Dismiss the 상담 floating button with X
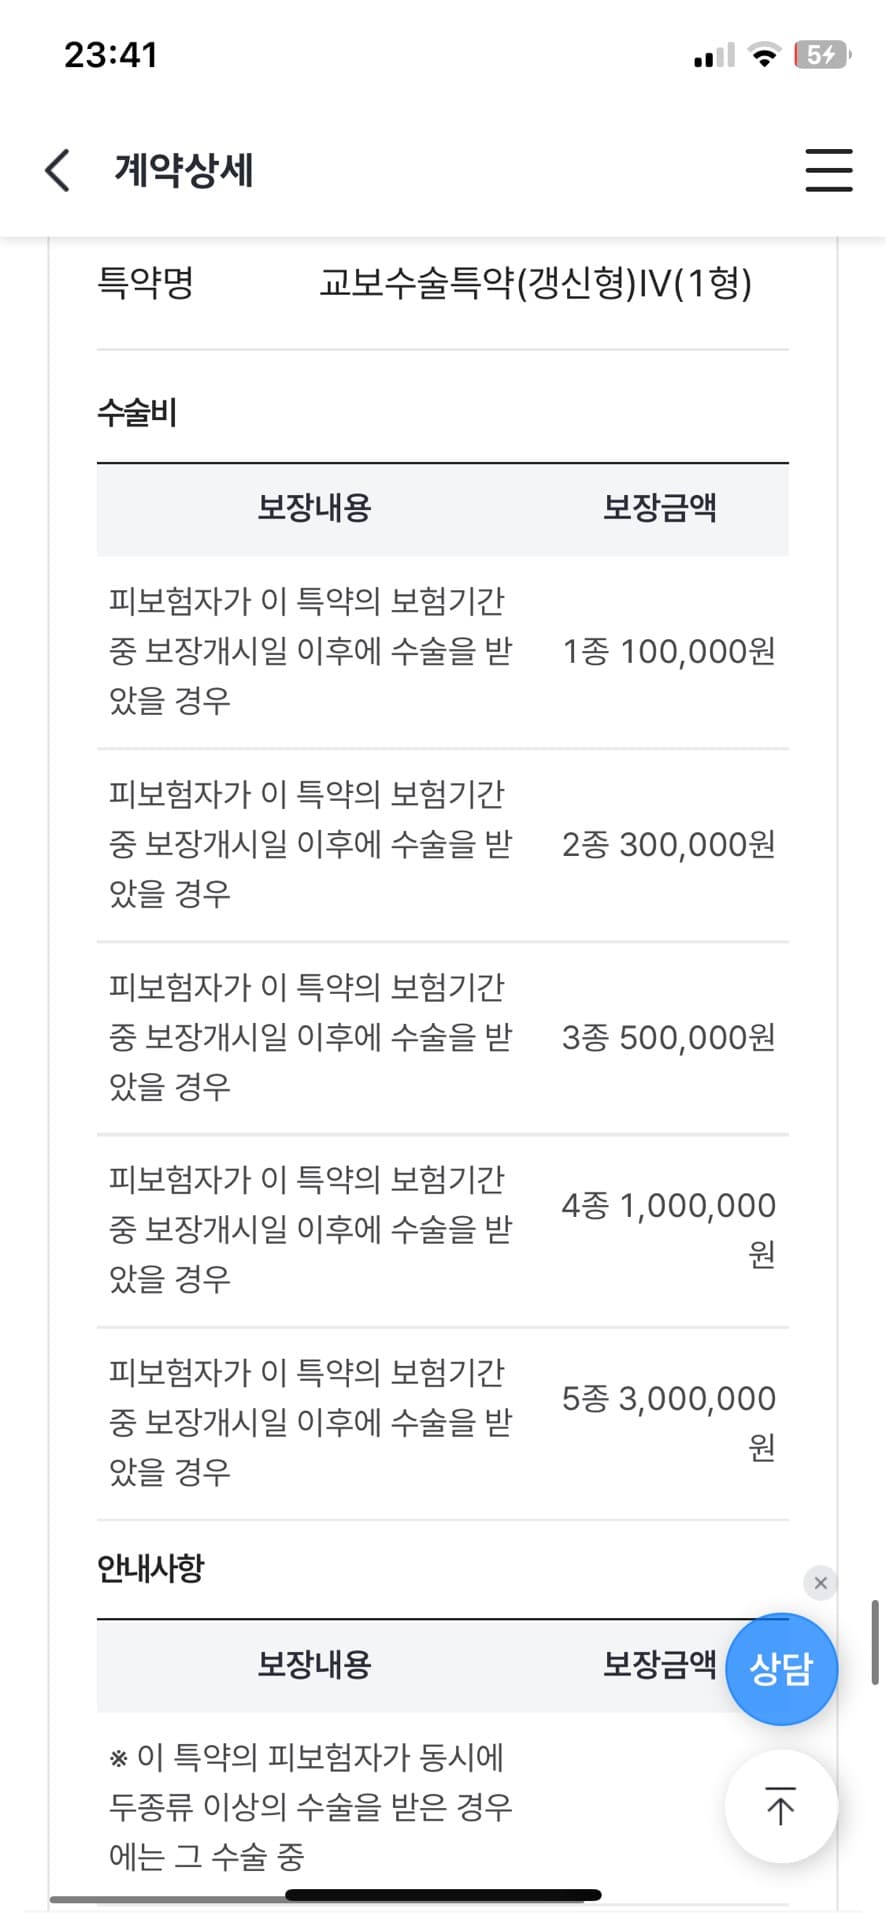 [820, 1583]
